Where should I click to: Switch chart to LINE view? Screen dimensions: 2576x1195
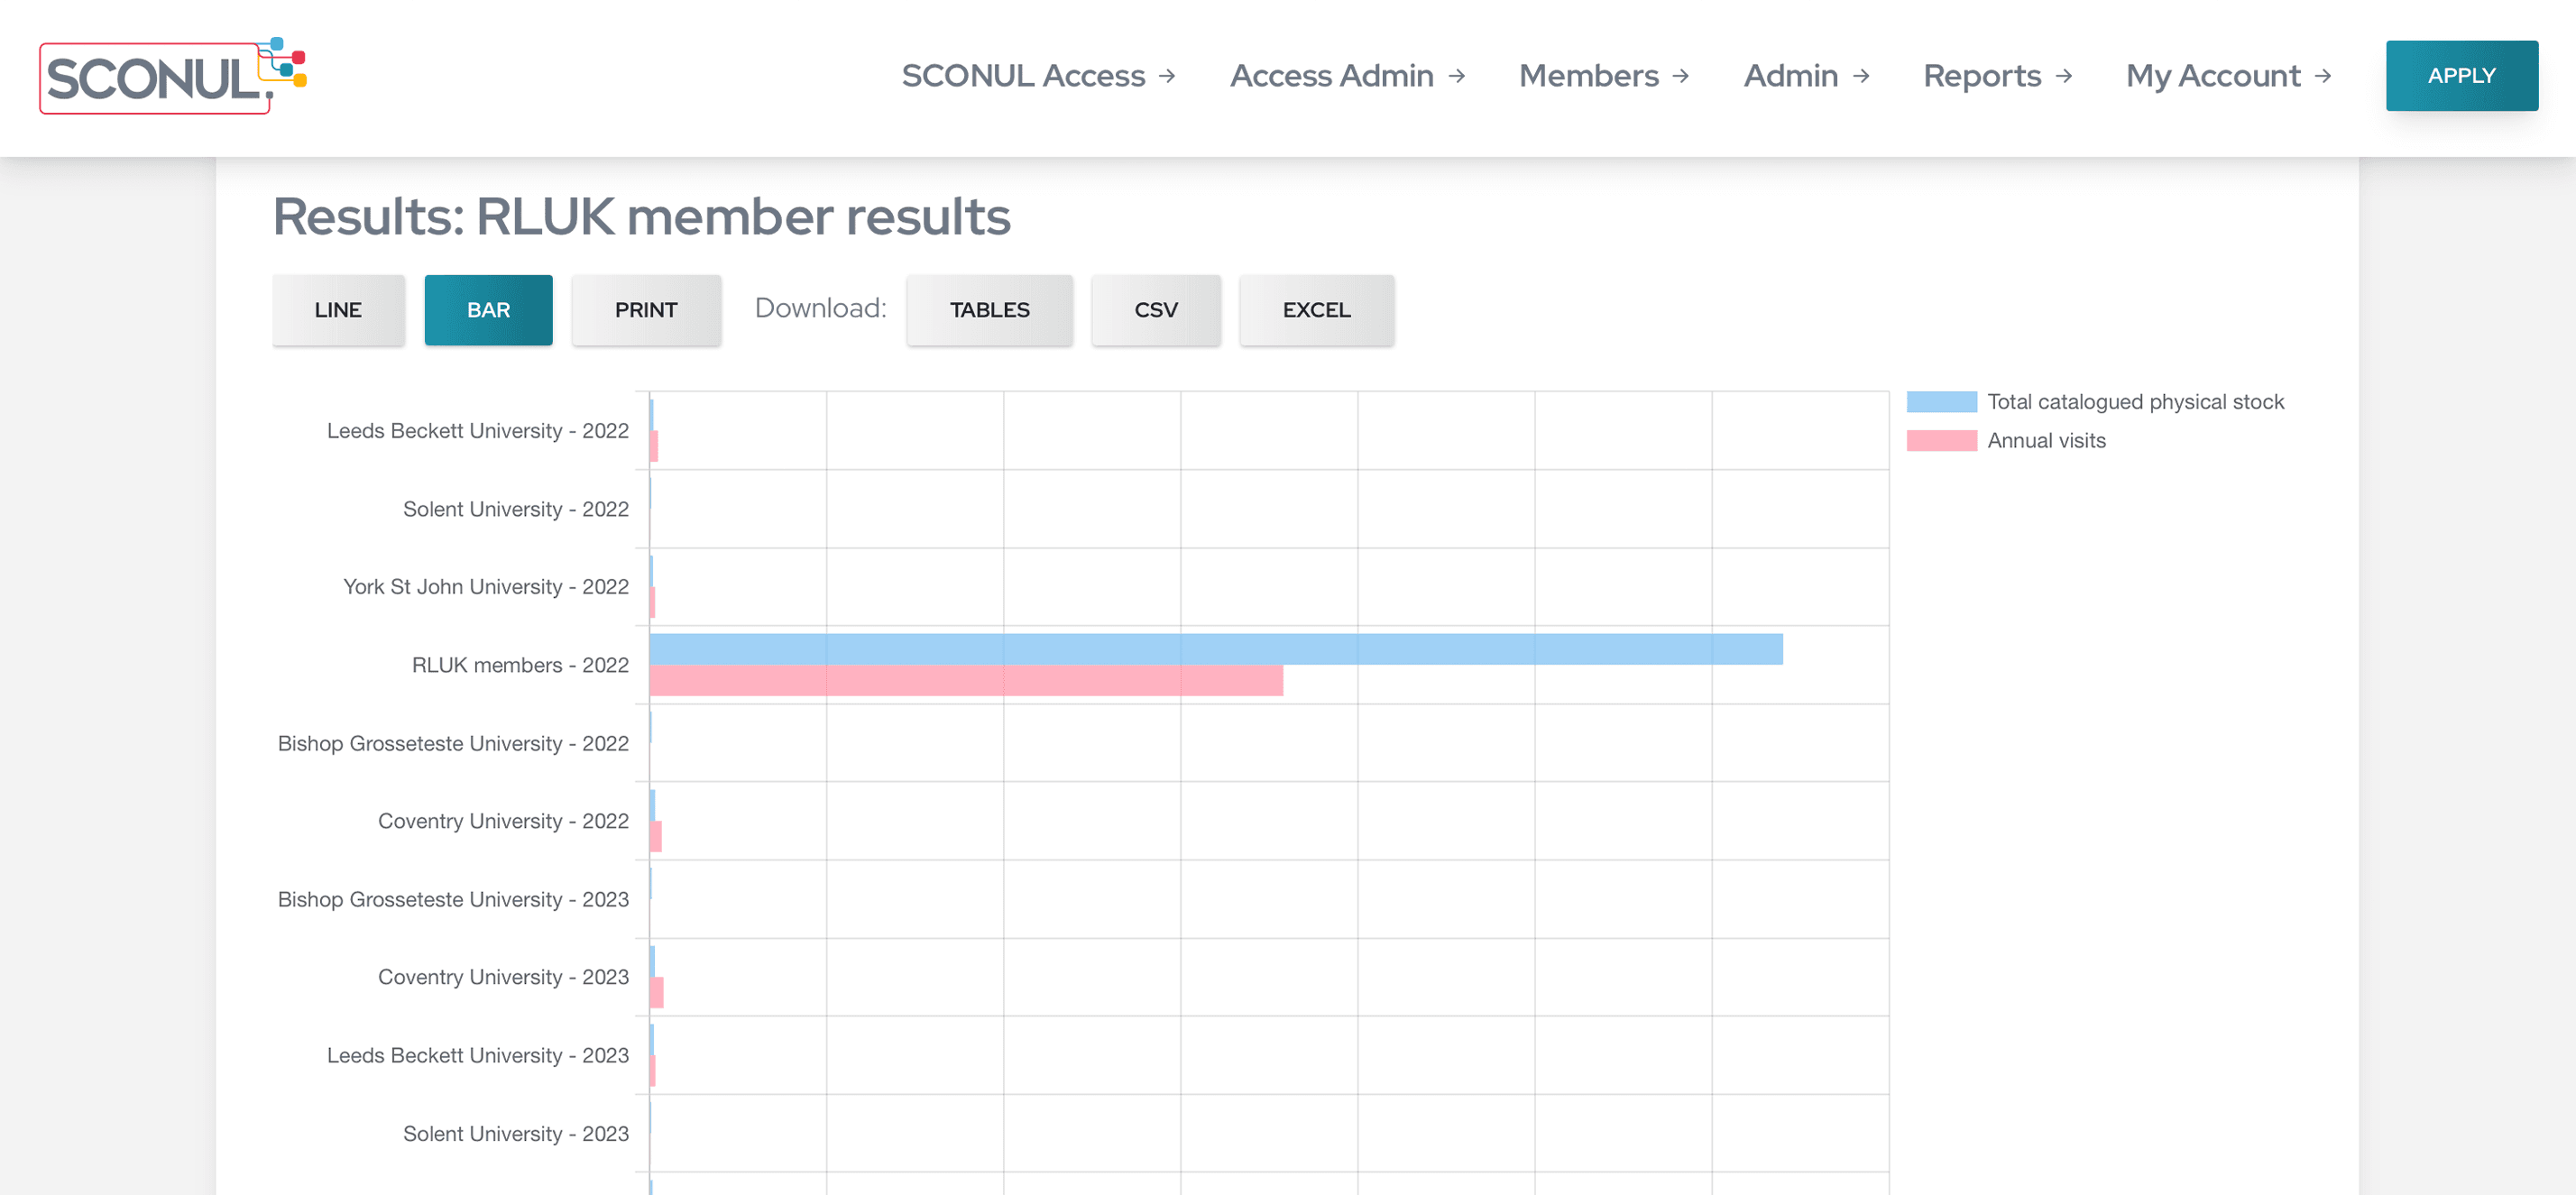tap(338, 310)
